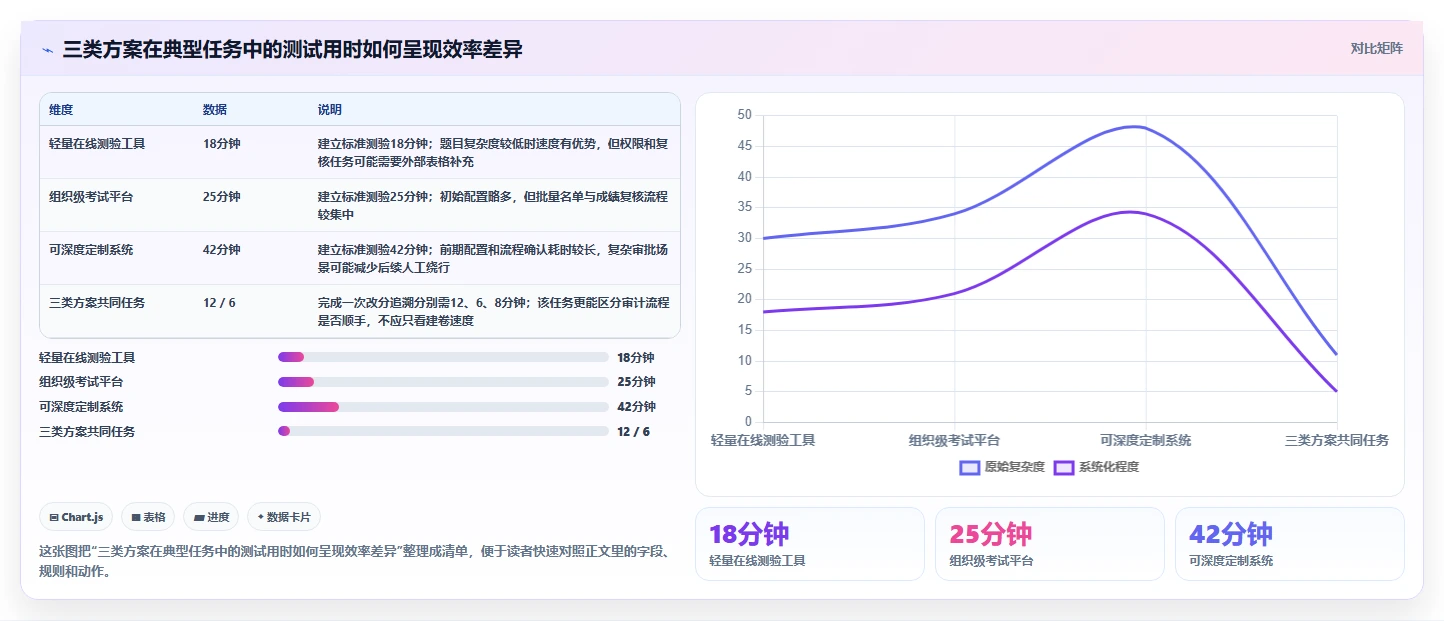Click the 25分钟 data card
This screenshot has height=621, width=1444.
pyautogui.click(x=1050, y=544)
